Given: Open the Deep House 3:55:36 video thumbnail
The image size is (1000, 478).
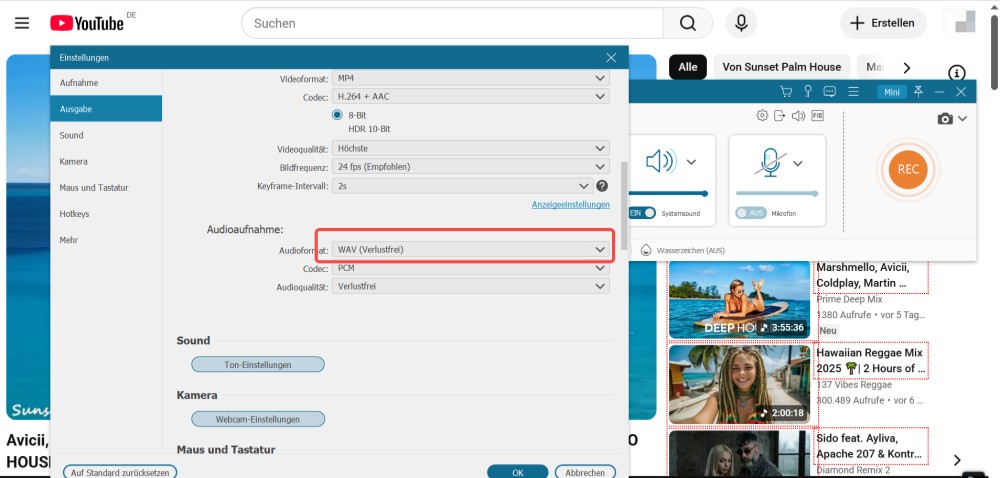Looking at the screenshot, I should [x=739, y=300].
